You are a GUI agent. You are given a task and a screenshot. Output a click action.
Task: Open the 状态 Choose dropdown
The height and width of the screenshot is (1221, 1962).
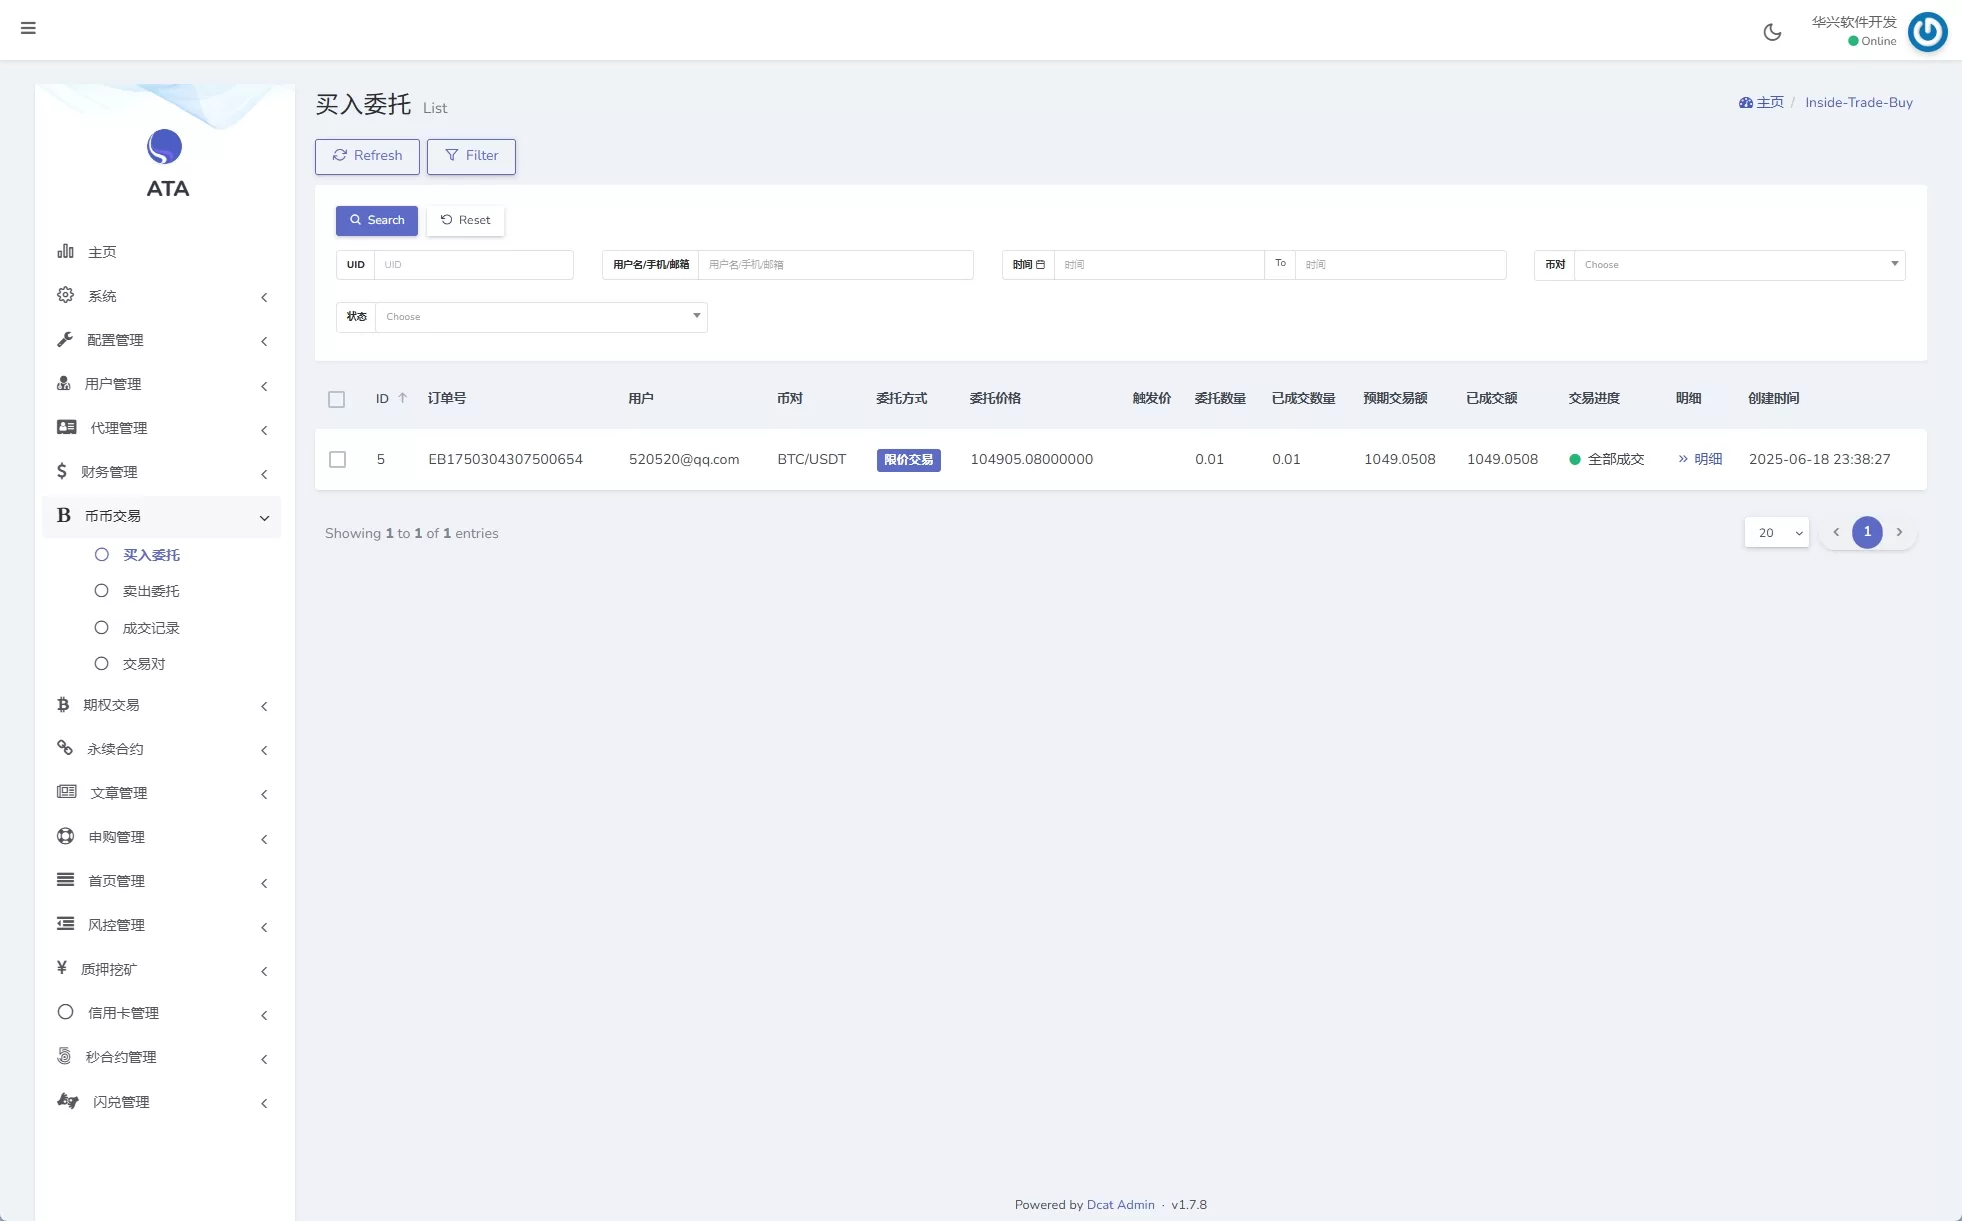[x=540, y=317]
